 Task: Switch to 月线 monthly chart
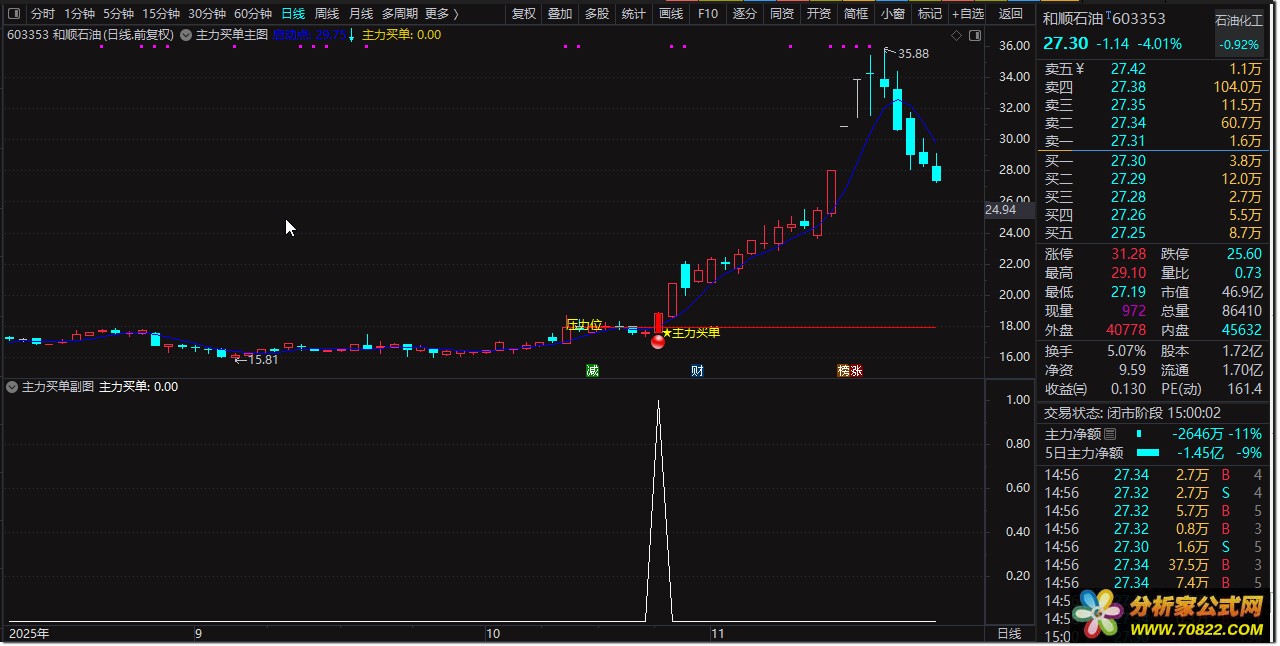(x=361, y=14)
